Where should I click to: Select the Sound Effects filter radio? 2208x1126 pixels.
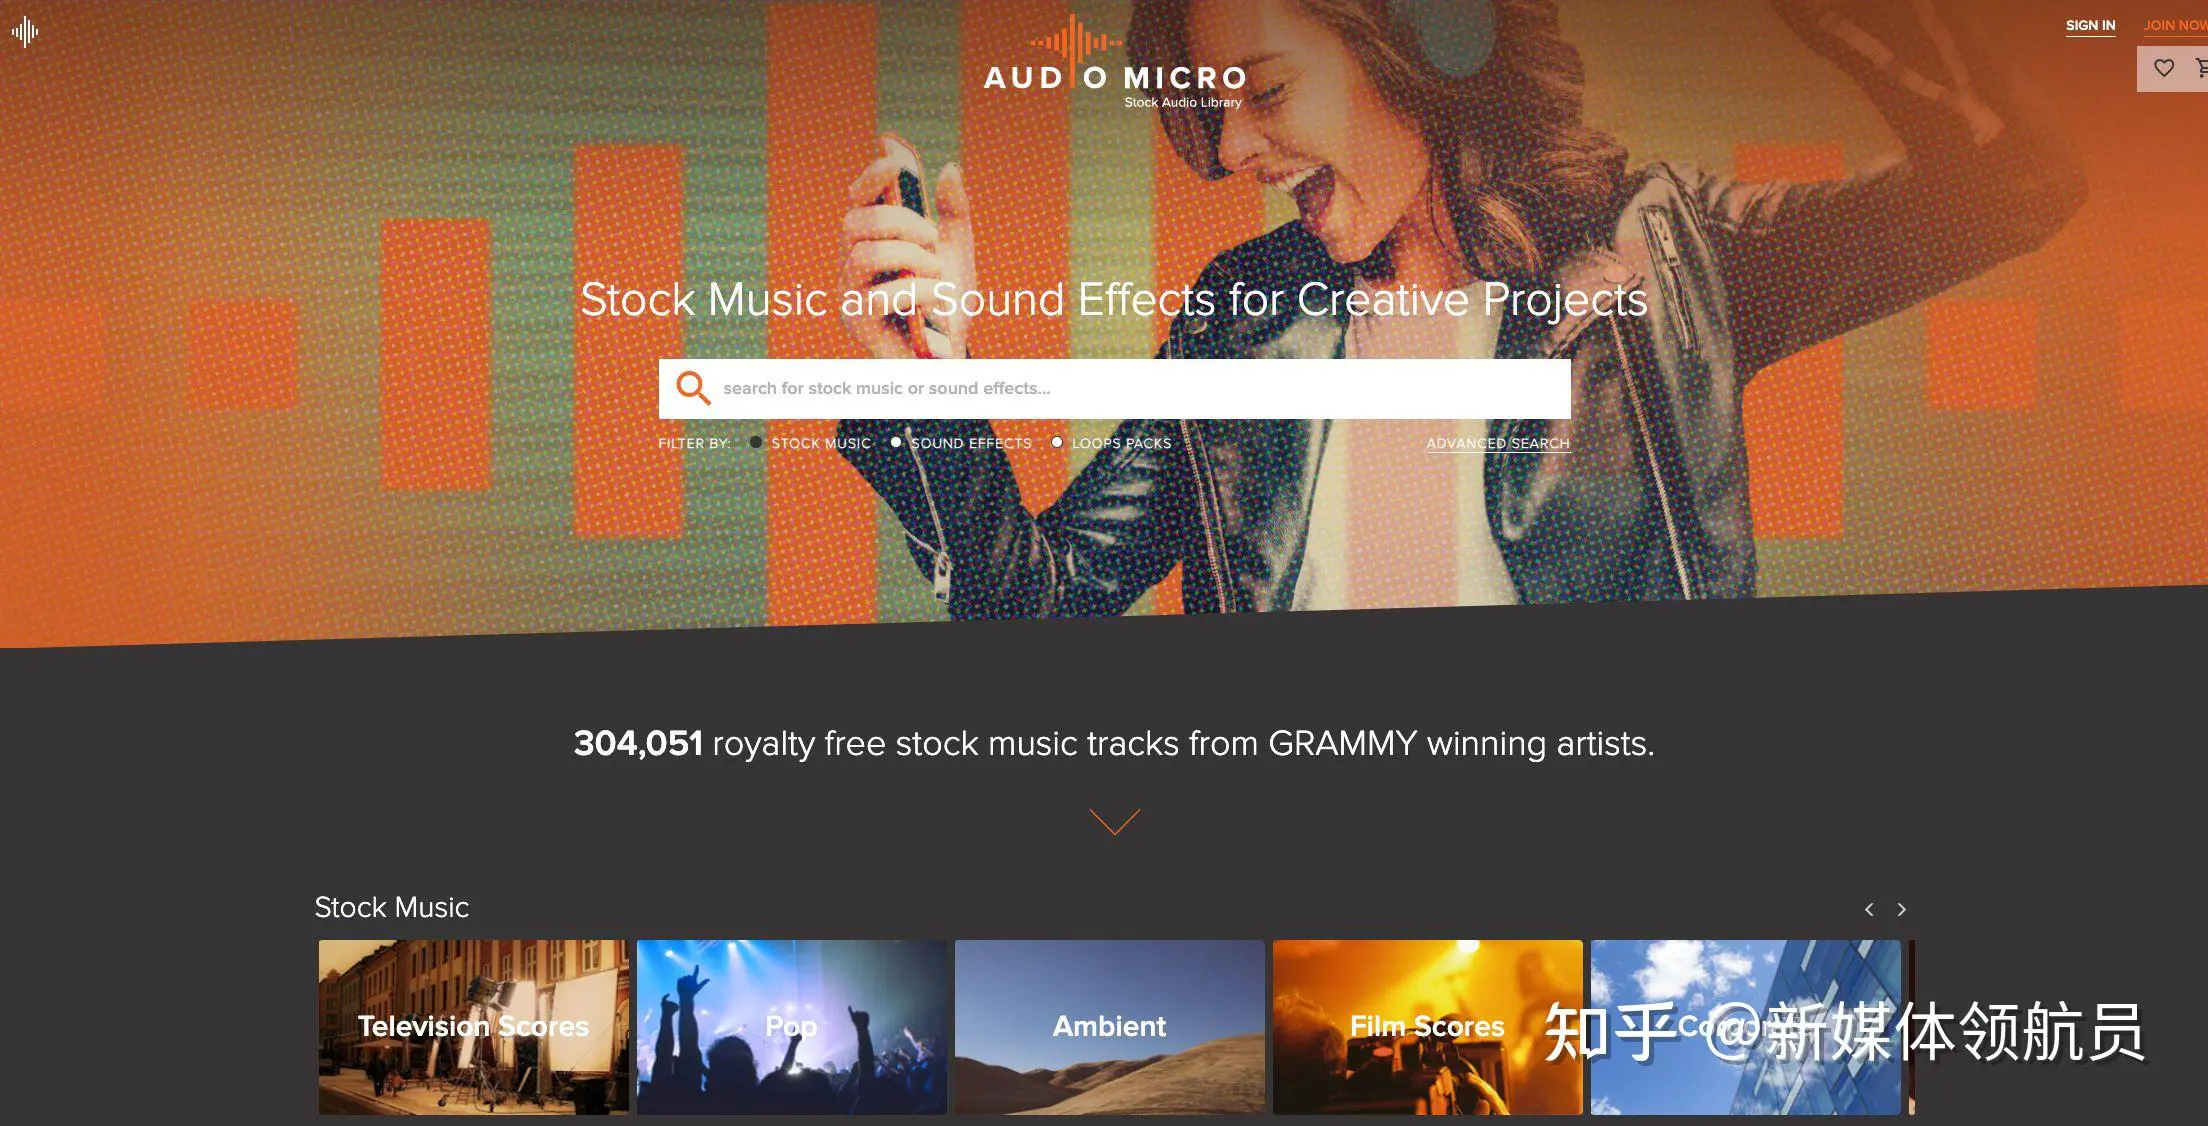pyautogui.click(x=896, y=442)
